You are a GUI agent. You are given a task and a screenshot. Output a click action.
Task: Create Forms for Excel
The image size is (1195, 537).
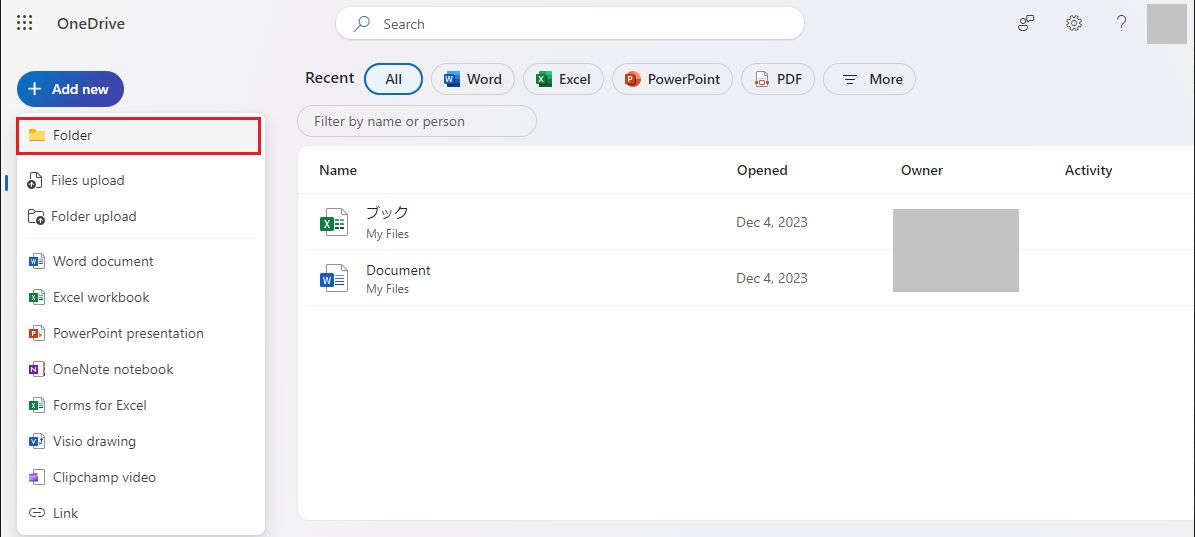tap(139, 405)
